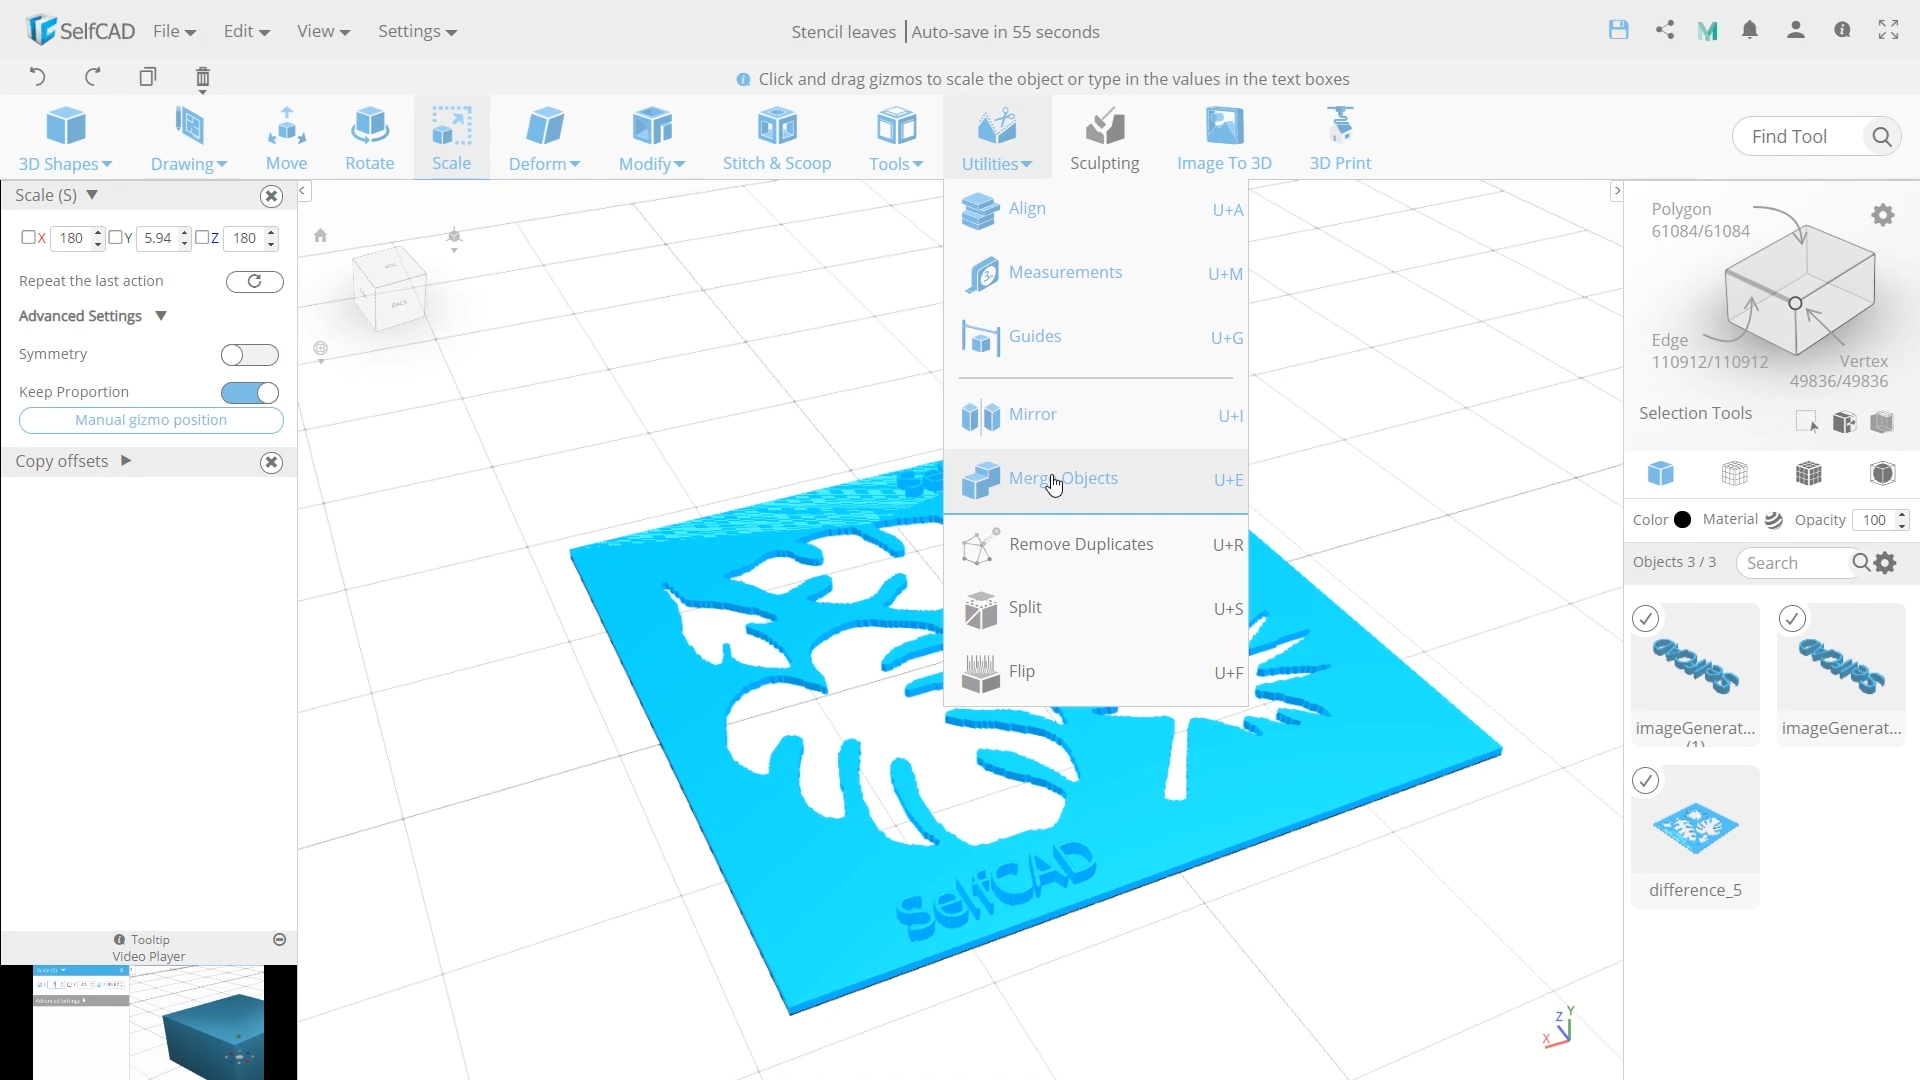Open the Edit menu

pos(246,31)
